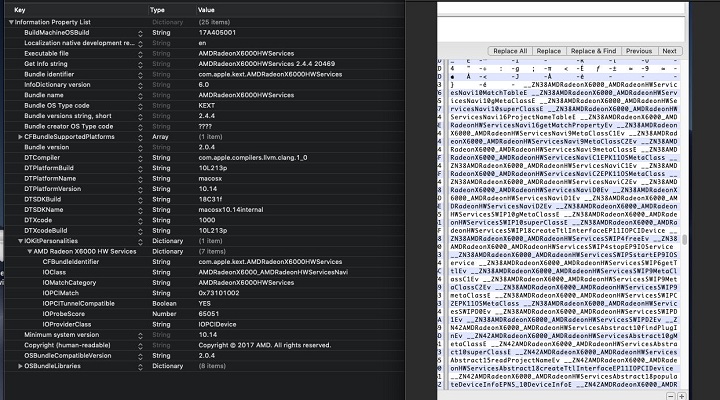
Task: Select the IOPCITunnelCompatible value YES
Action: [x=205, y=304]
